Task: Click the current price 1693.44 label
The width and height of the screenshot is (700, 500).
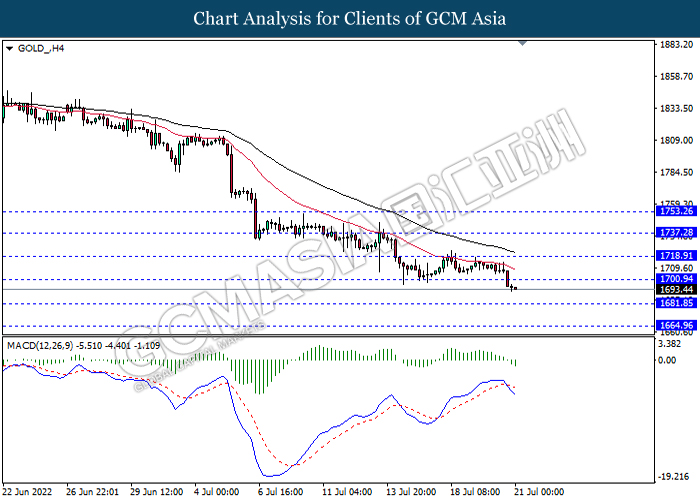Action: (676, 290)
